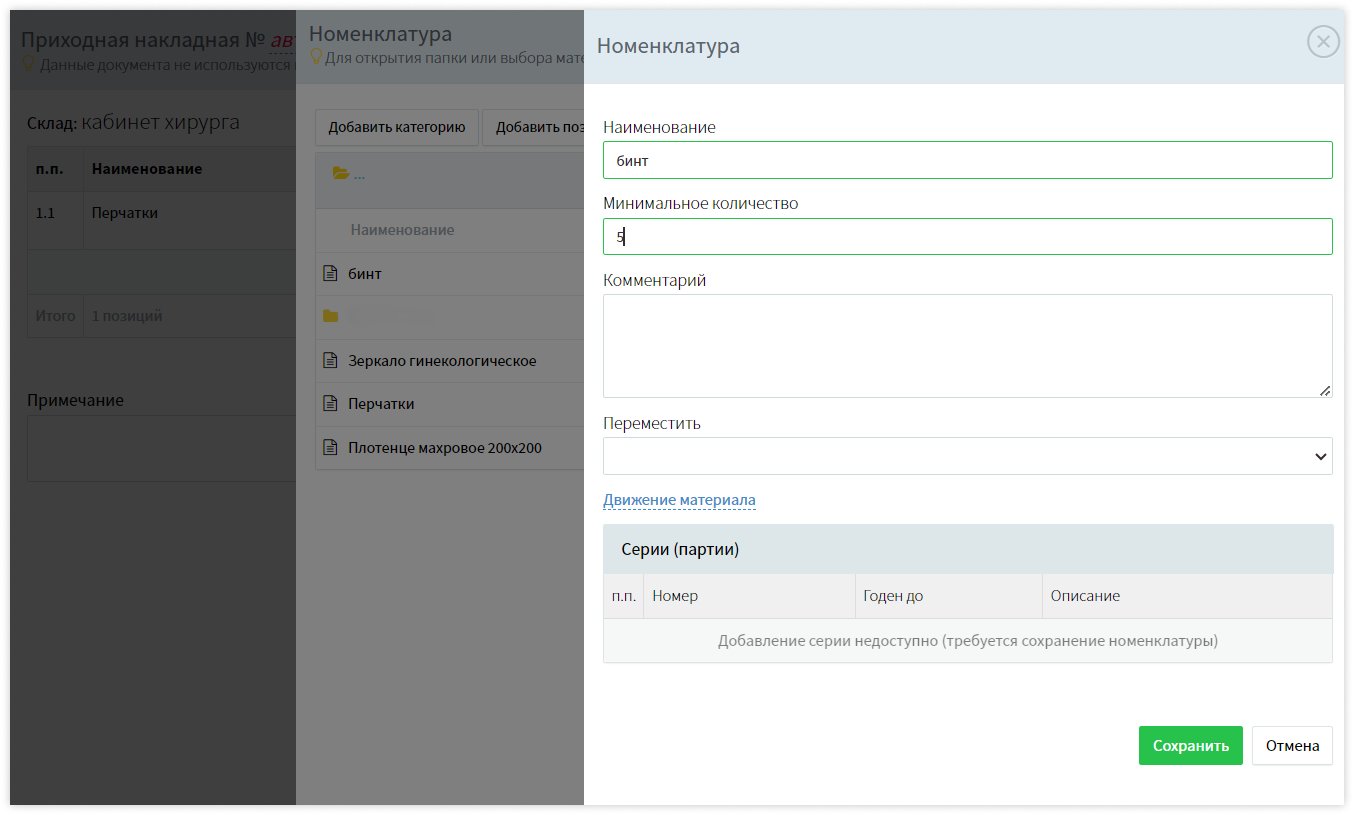
Task: Click inside the Комментарий text area
Action: pyautogui.click(x=967, y=346)
